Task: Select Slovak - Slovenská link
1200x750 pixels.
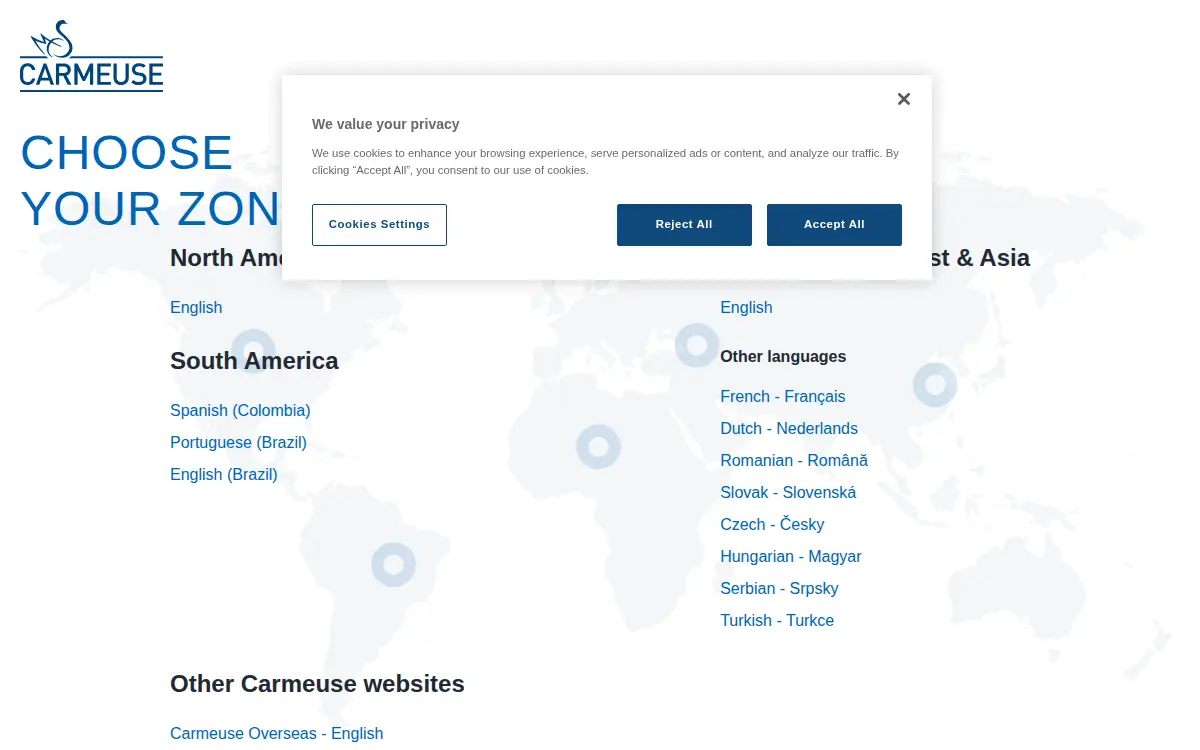Action: point(788,493)
